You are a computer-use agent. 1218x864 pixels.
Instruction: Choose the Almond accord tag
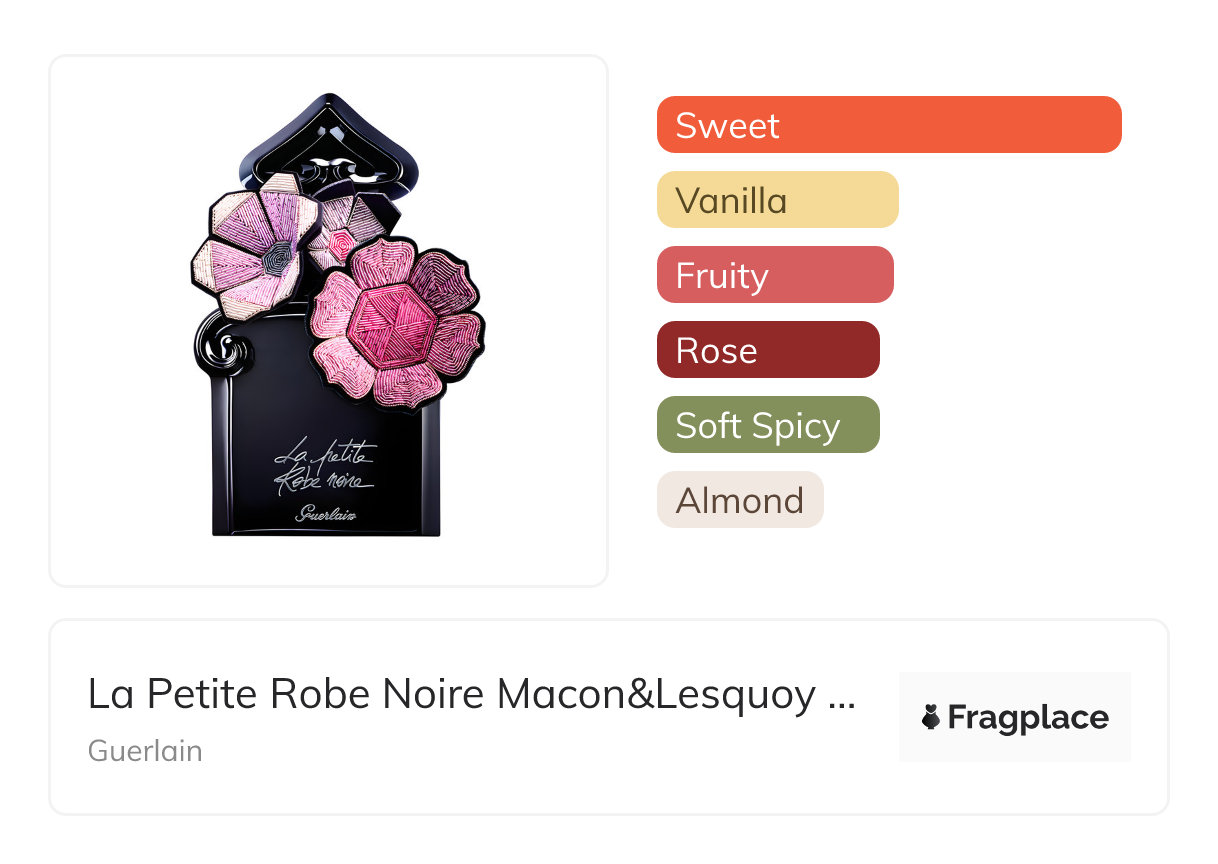(739, 500)
